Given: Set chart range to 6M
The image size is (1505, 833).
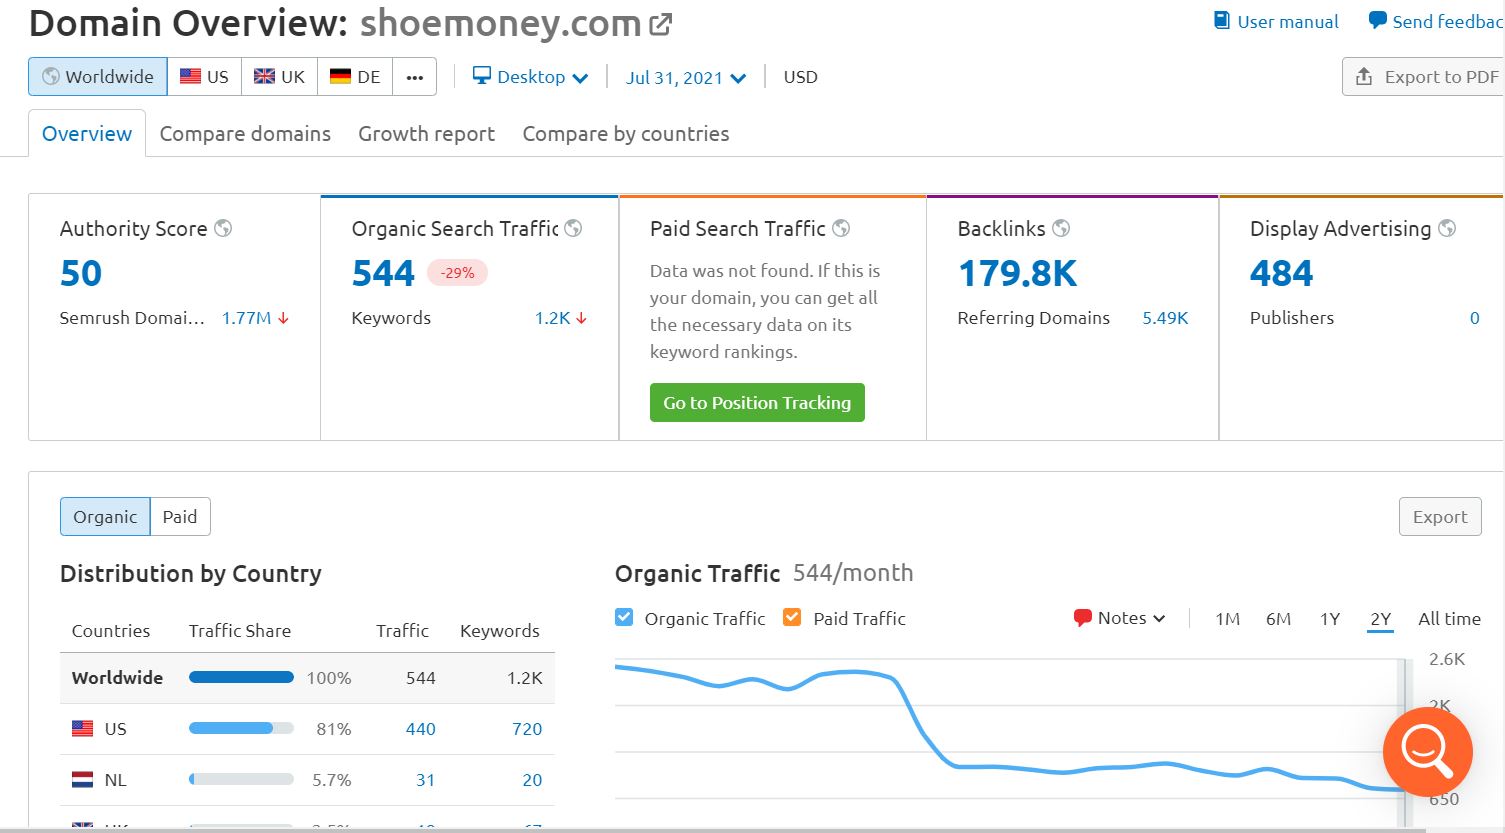Looking at the screenshot, I should [x=1278, y=619].
